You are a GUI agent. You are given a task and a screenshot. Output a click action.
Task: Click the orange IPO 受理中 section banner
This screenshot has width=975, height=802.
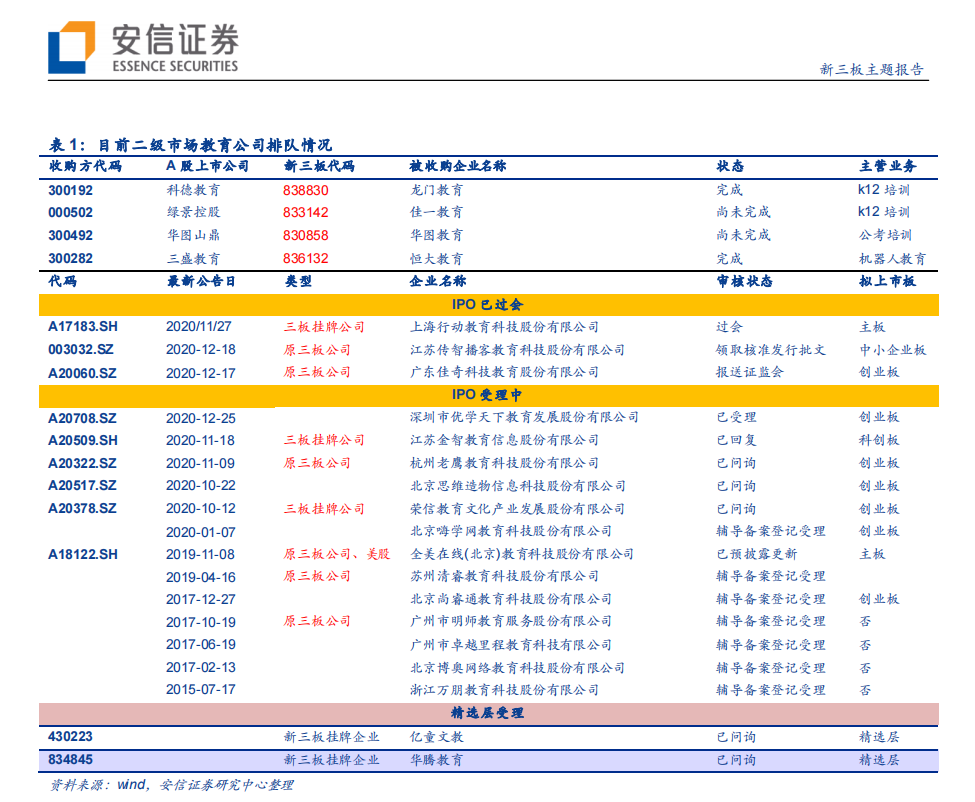pyautogui.click(x=488, y=395)
